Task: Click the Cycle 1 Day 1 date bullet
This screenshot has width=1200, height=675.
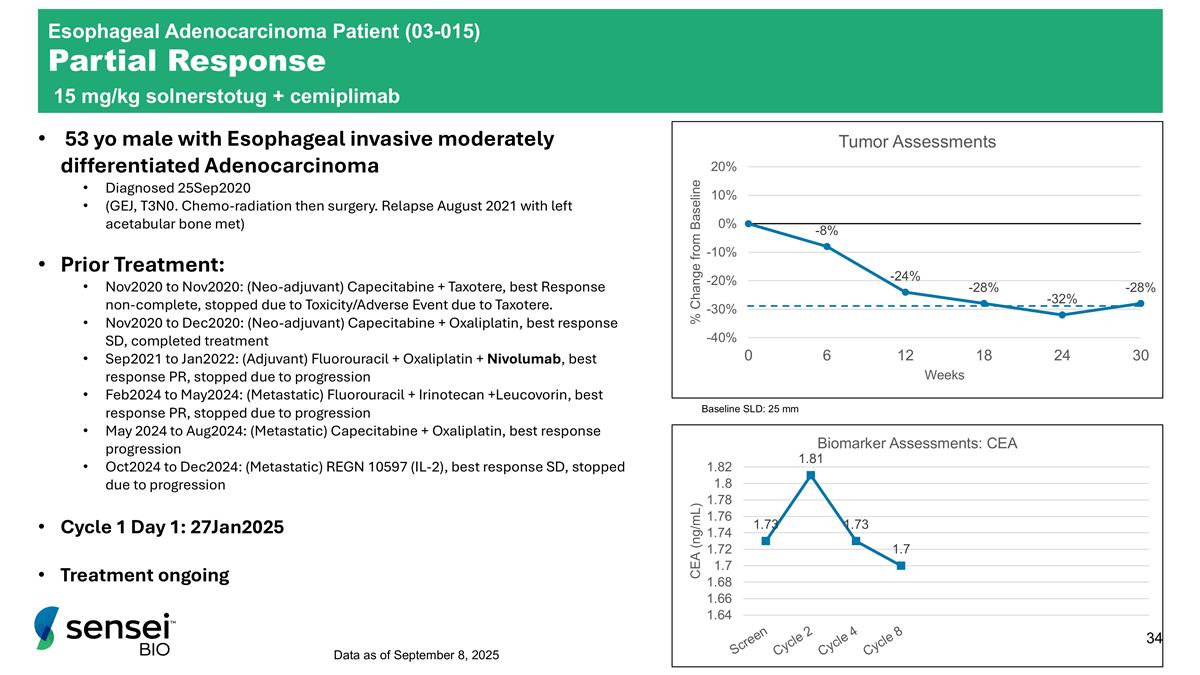Action: pyautogui.click(x=171, y=527)
